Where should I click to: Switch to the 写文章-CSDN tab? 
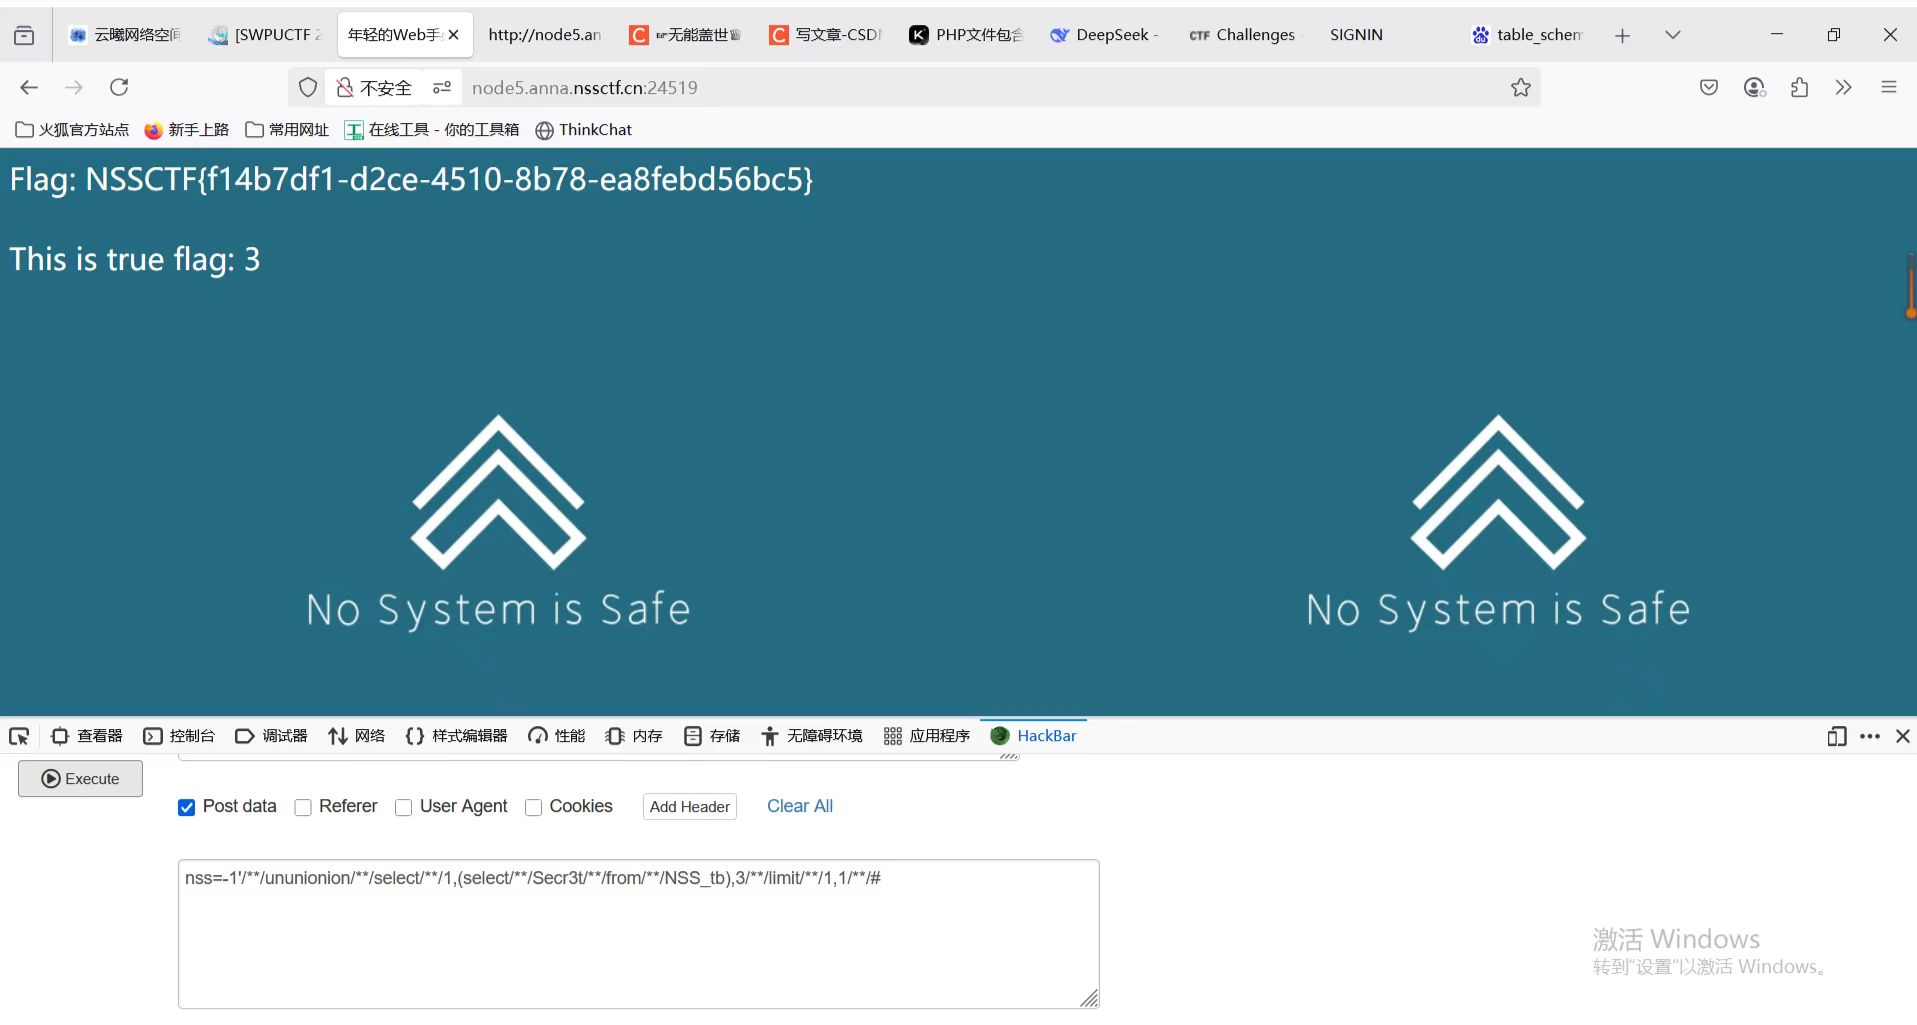pyautogui.click(x=826, y=35)
